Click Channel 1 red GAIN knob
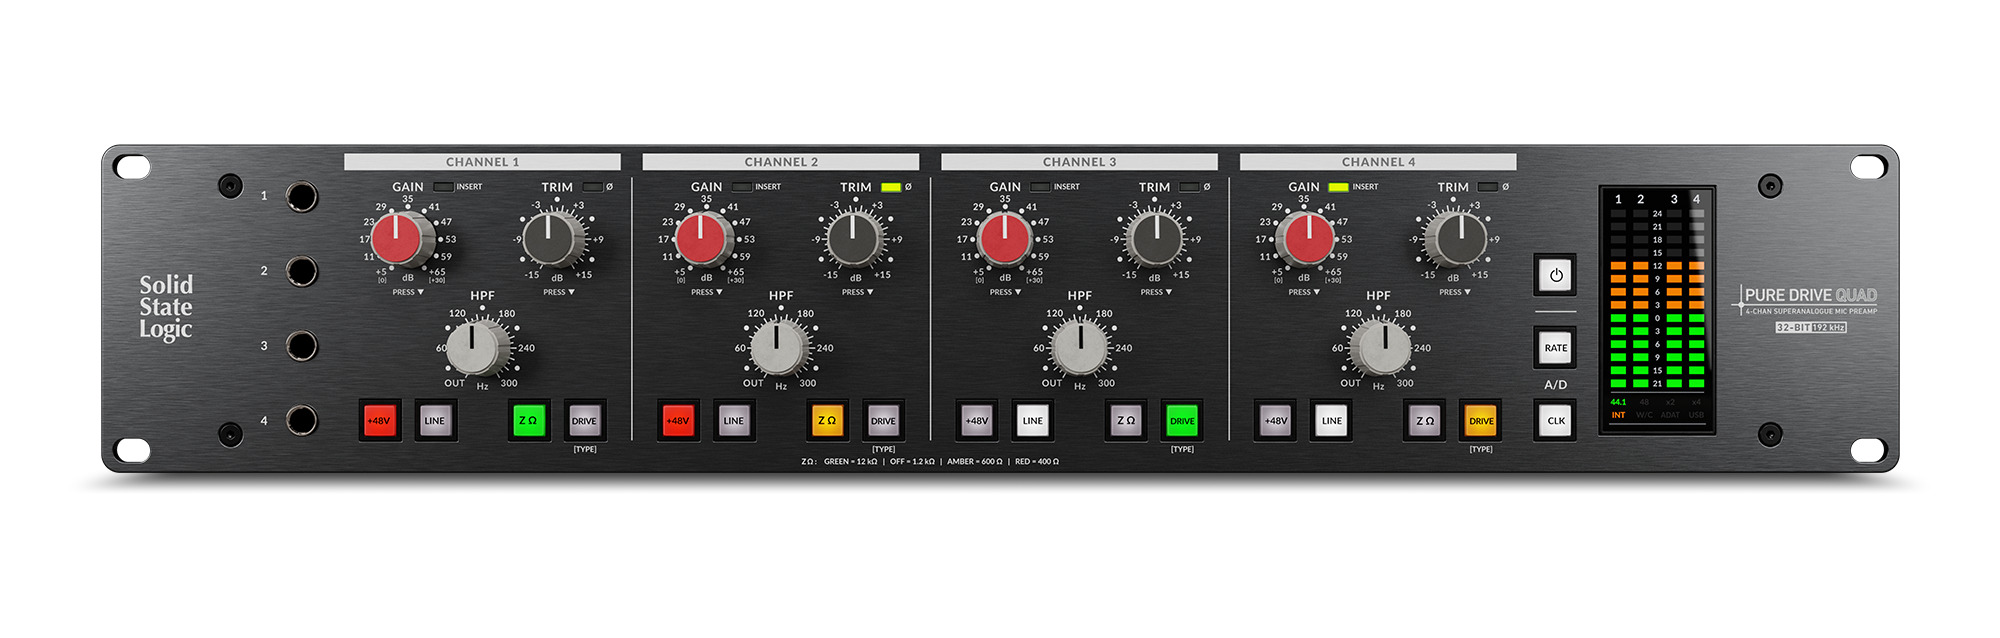This screenshot has height=638, width=2000. (398, 239)
